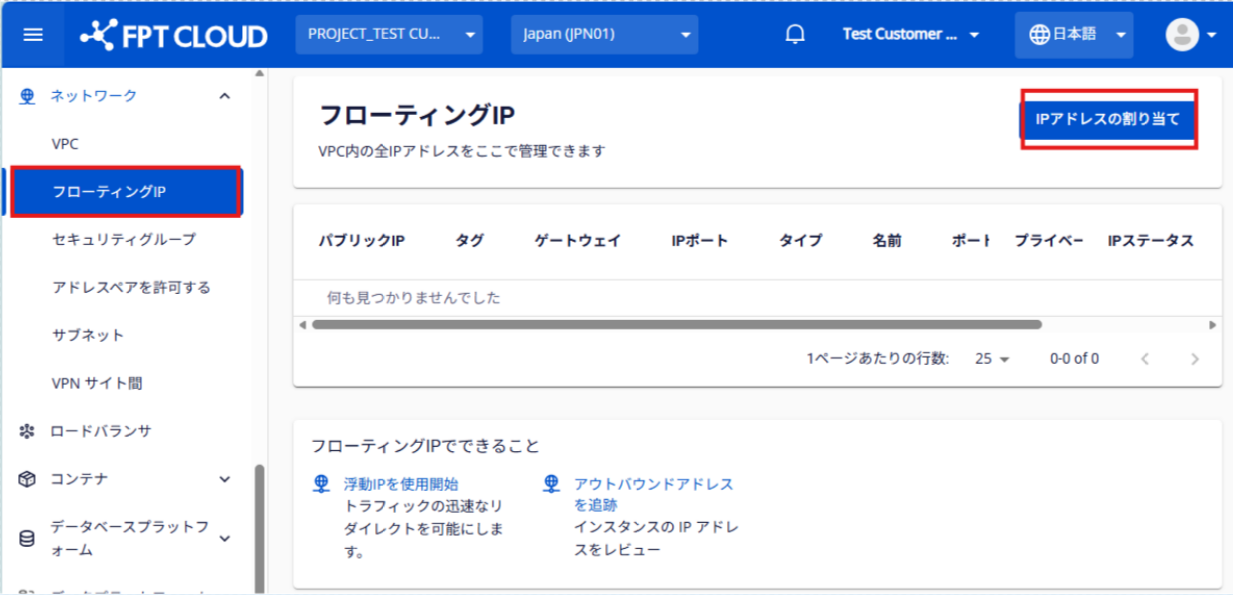Open the notifications bell

pyautogui.click(x=795, y=35)
